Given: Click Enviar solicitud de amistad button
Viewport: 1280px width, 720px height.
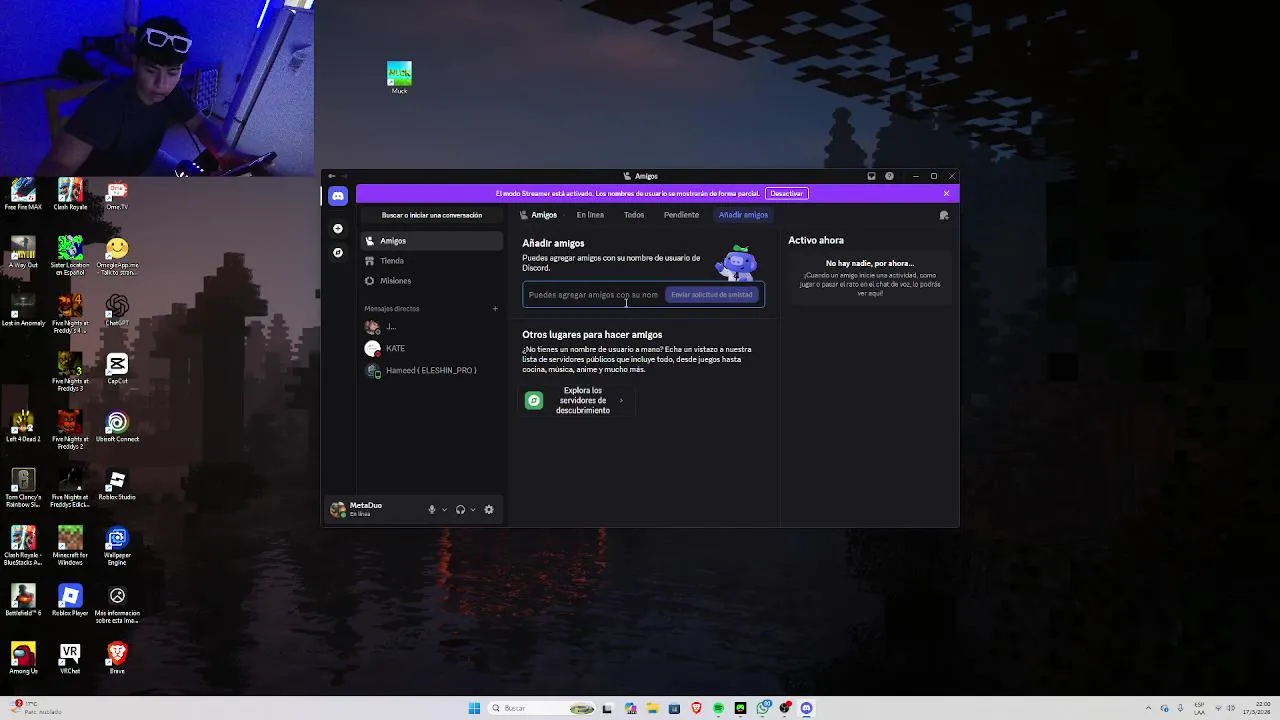Looking at the screenshot, I should 712,295.
